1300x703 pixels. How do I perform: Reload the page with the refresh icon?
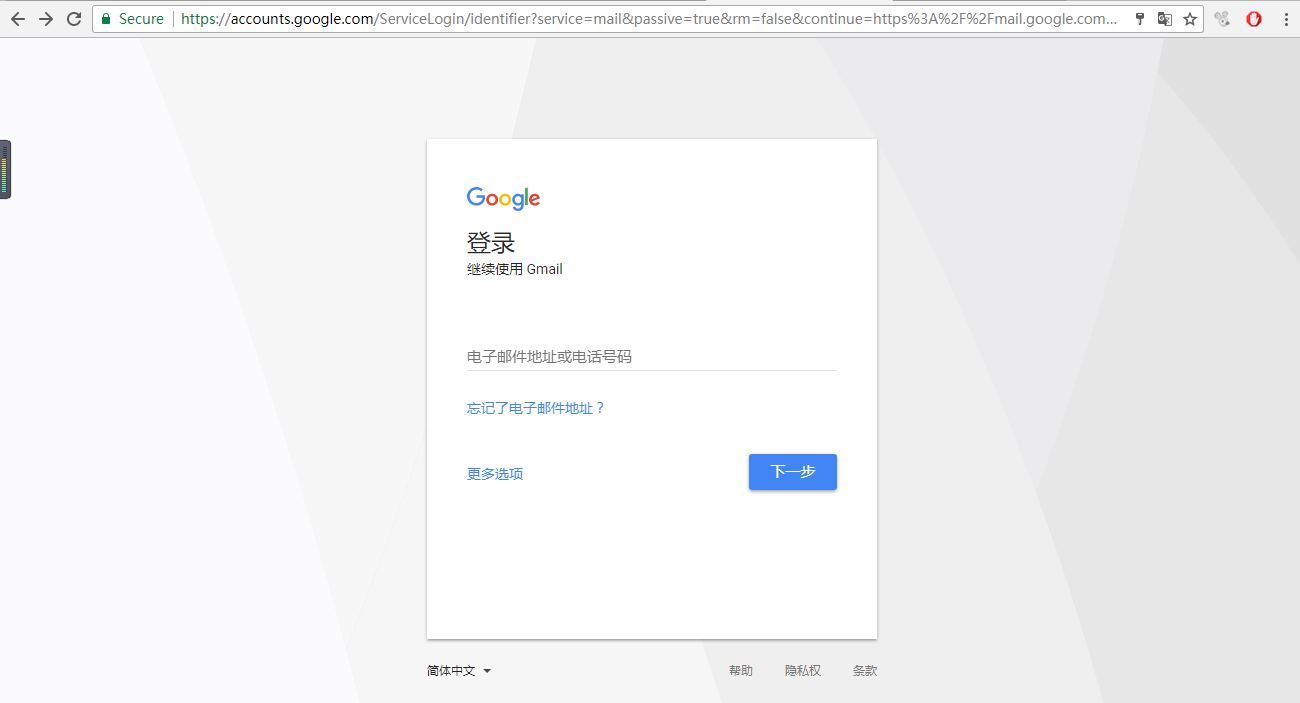point(72,18)
